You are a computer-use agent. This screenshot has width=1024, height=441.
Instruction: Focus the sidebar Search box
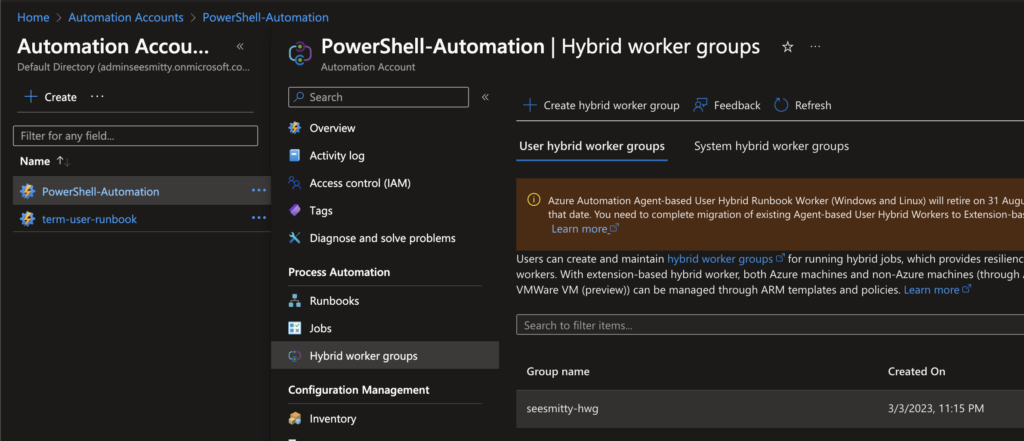(x=378, y=97)
